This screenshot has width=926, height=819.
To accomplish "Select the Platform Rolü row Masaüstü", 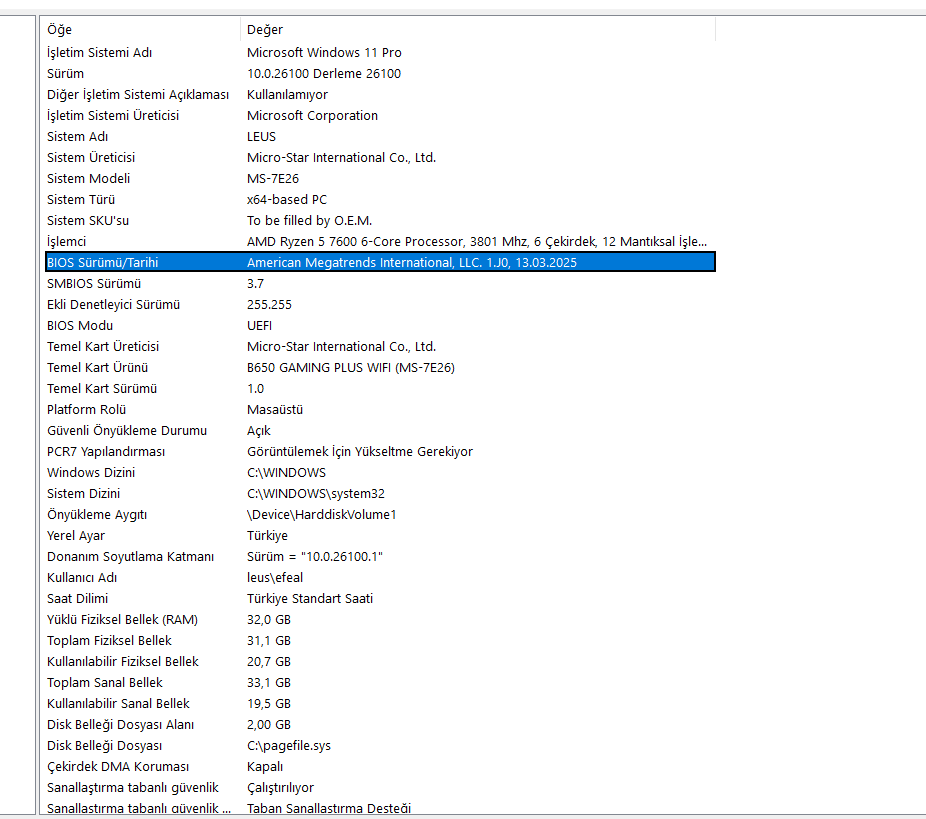I will (380, 409).
